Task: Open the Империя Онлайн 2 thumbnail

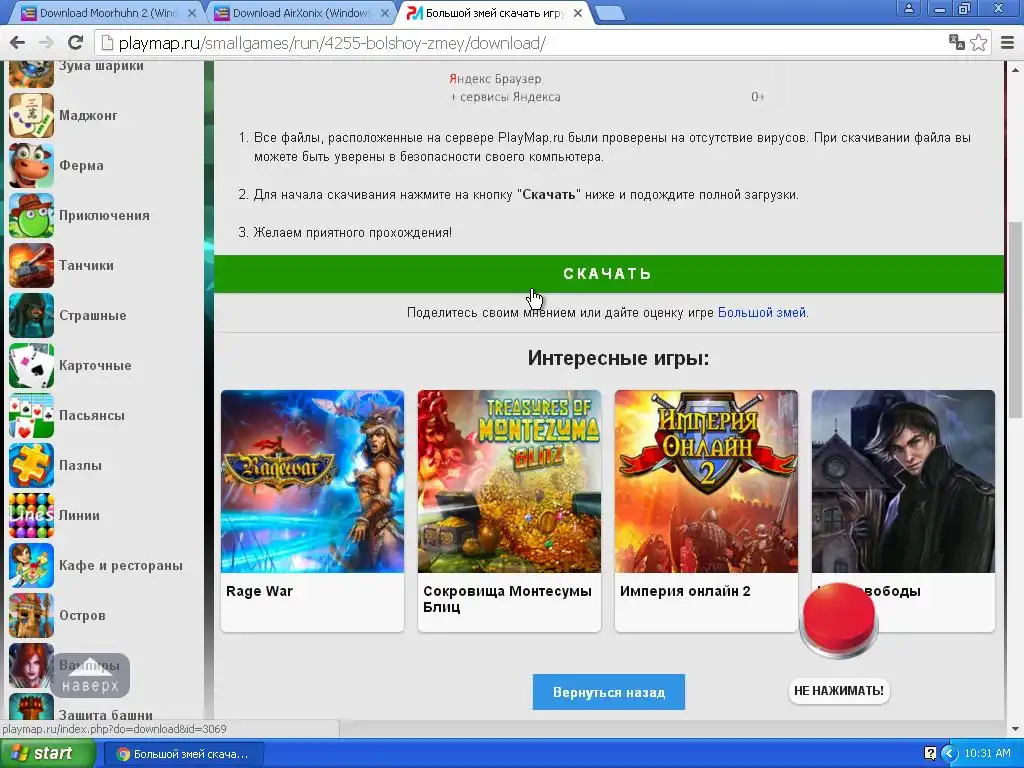Action: 706,481
